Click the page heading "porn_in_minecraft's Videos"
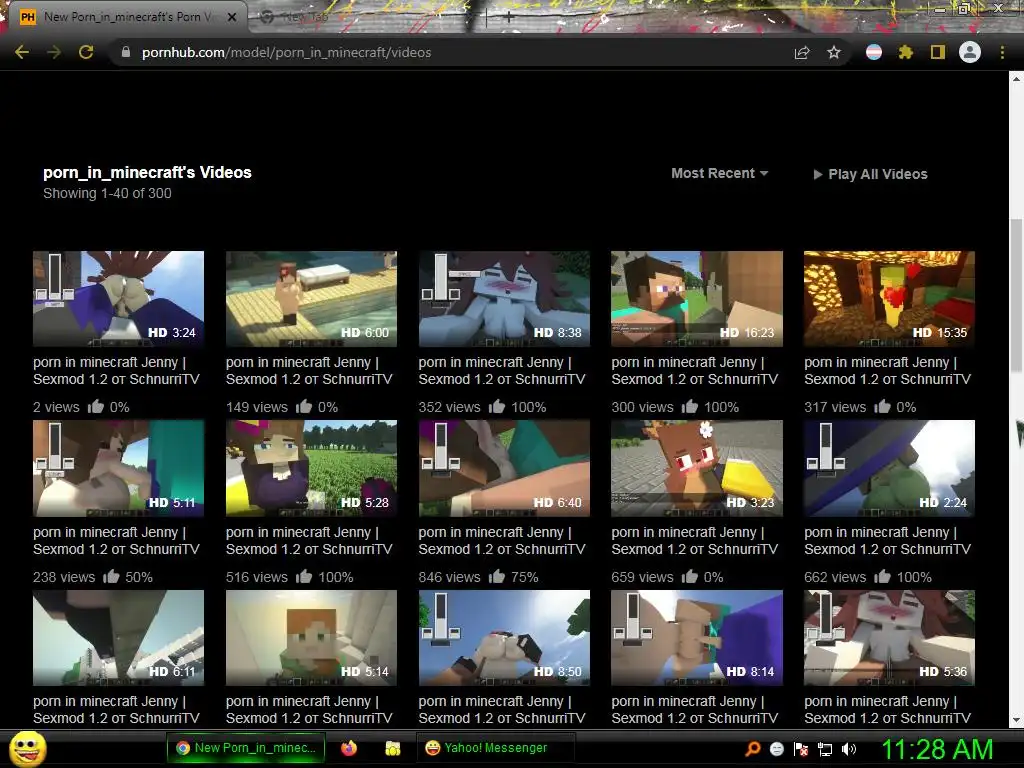 pyautogui.click(x=147, y=172)
